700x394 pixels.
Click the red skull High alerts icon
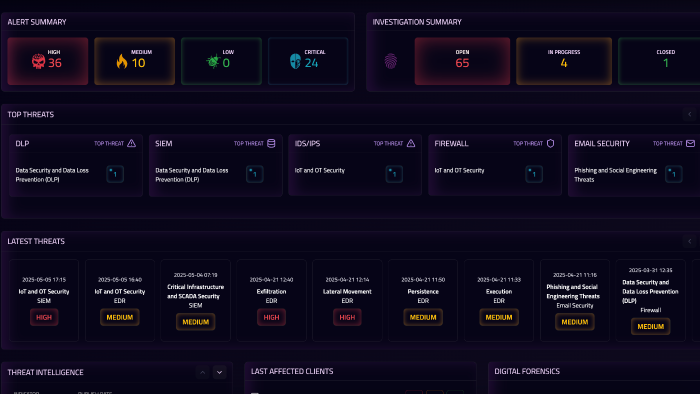[x=38, y=61]
